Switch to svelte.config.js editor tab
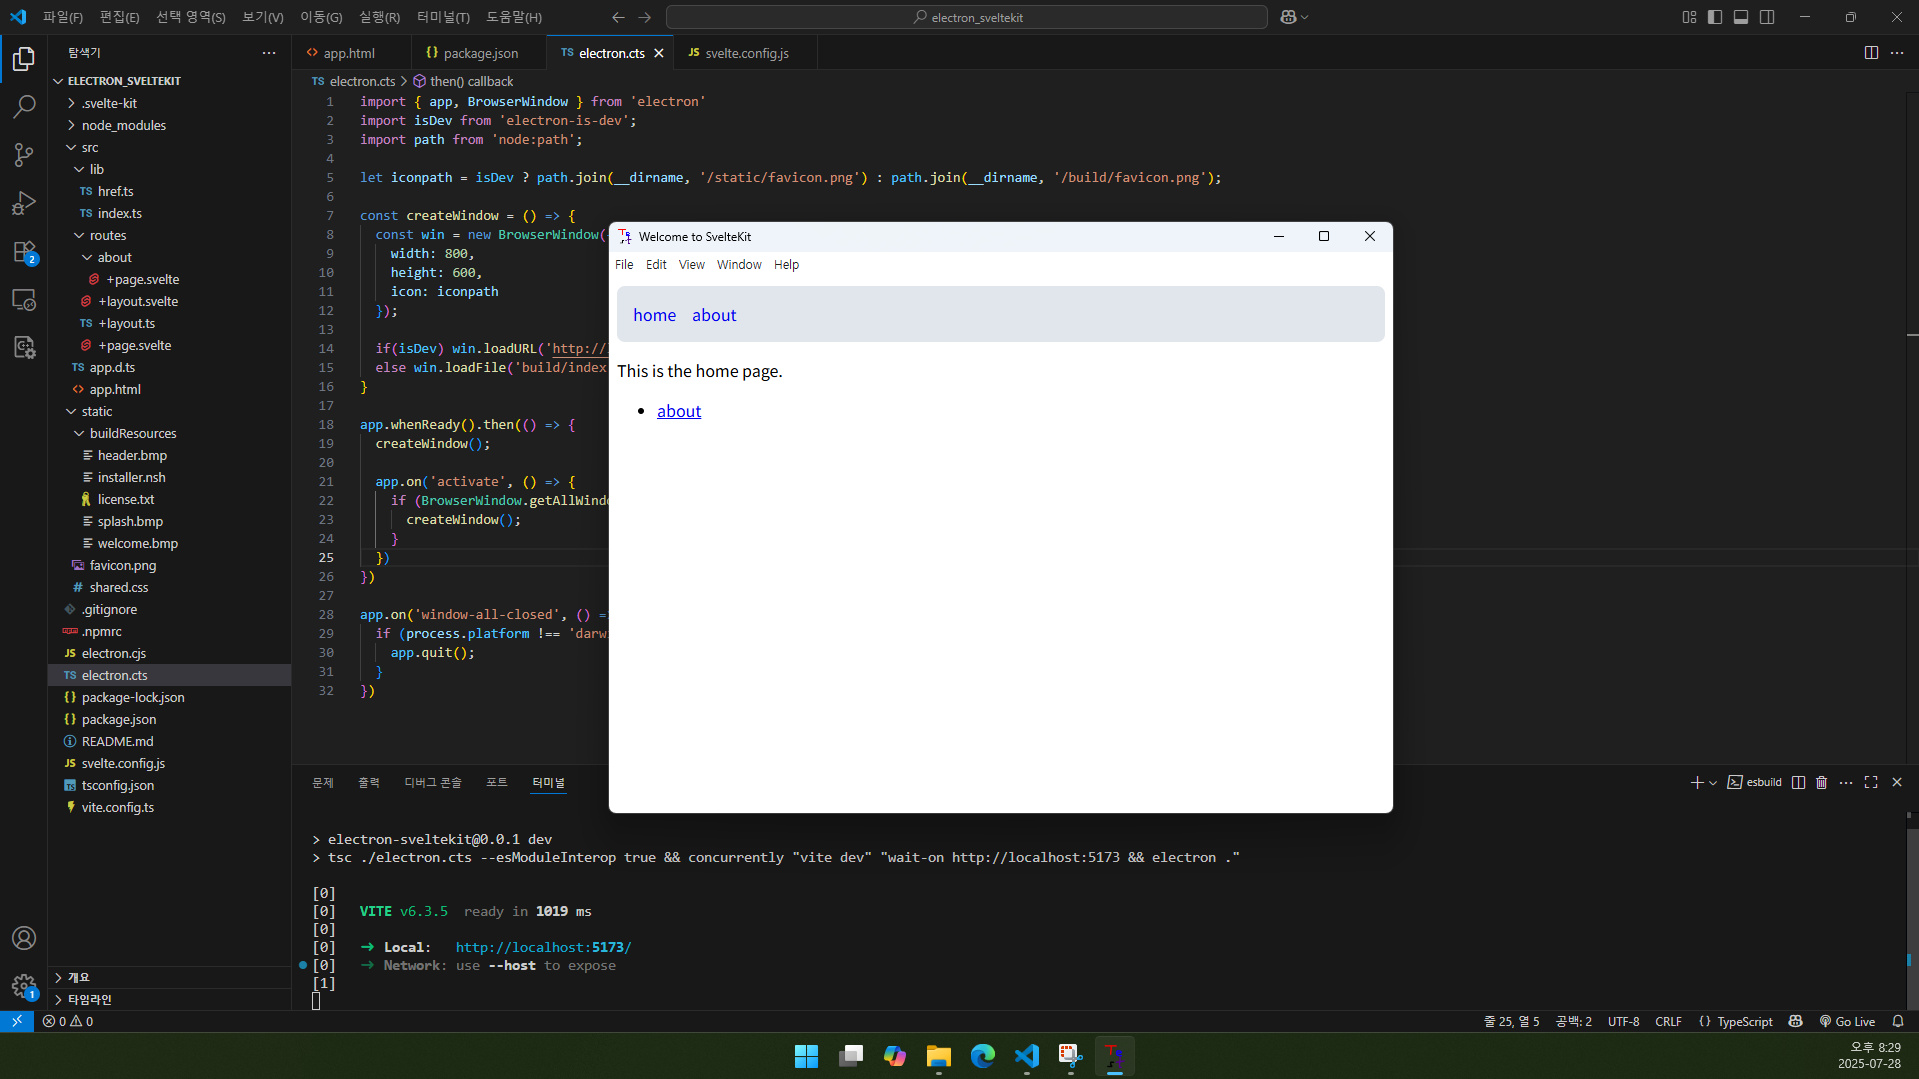The height and width of the screenshot is (1079, 1919). [x=746, y=53]
